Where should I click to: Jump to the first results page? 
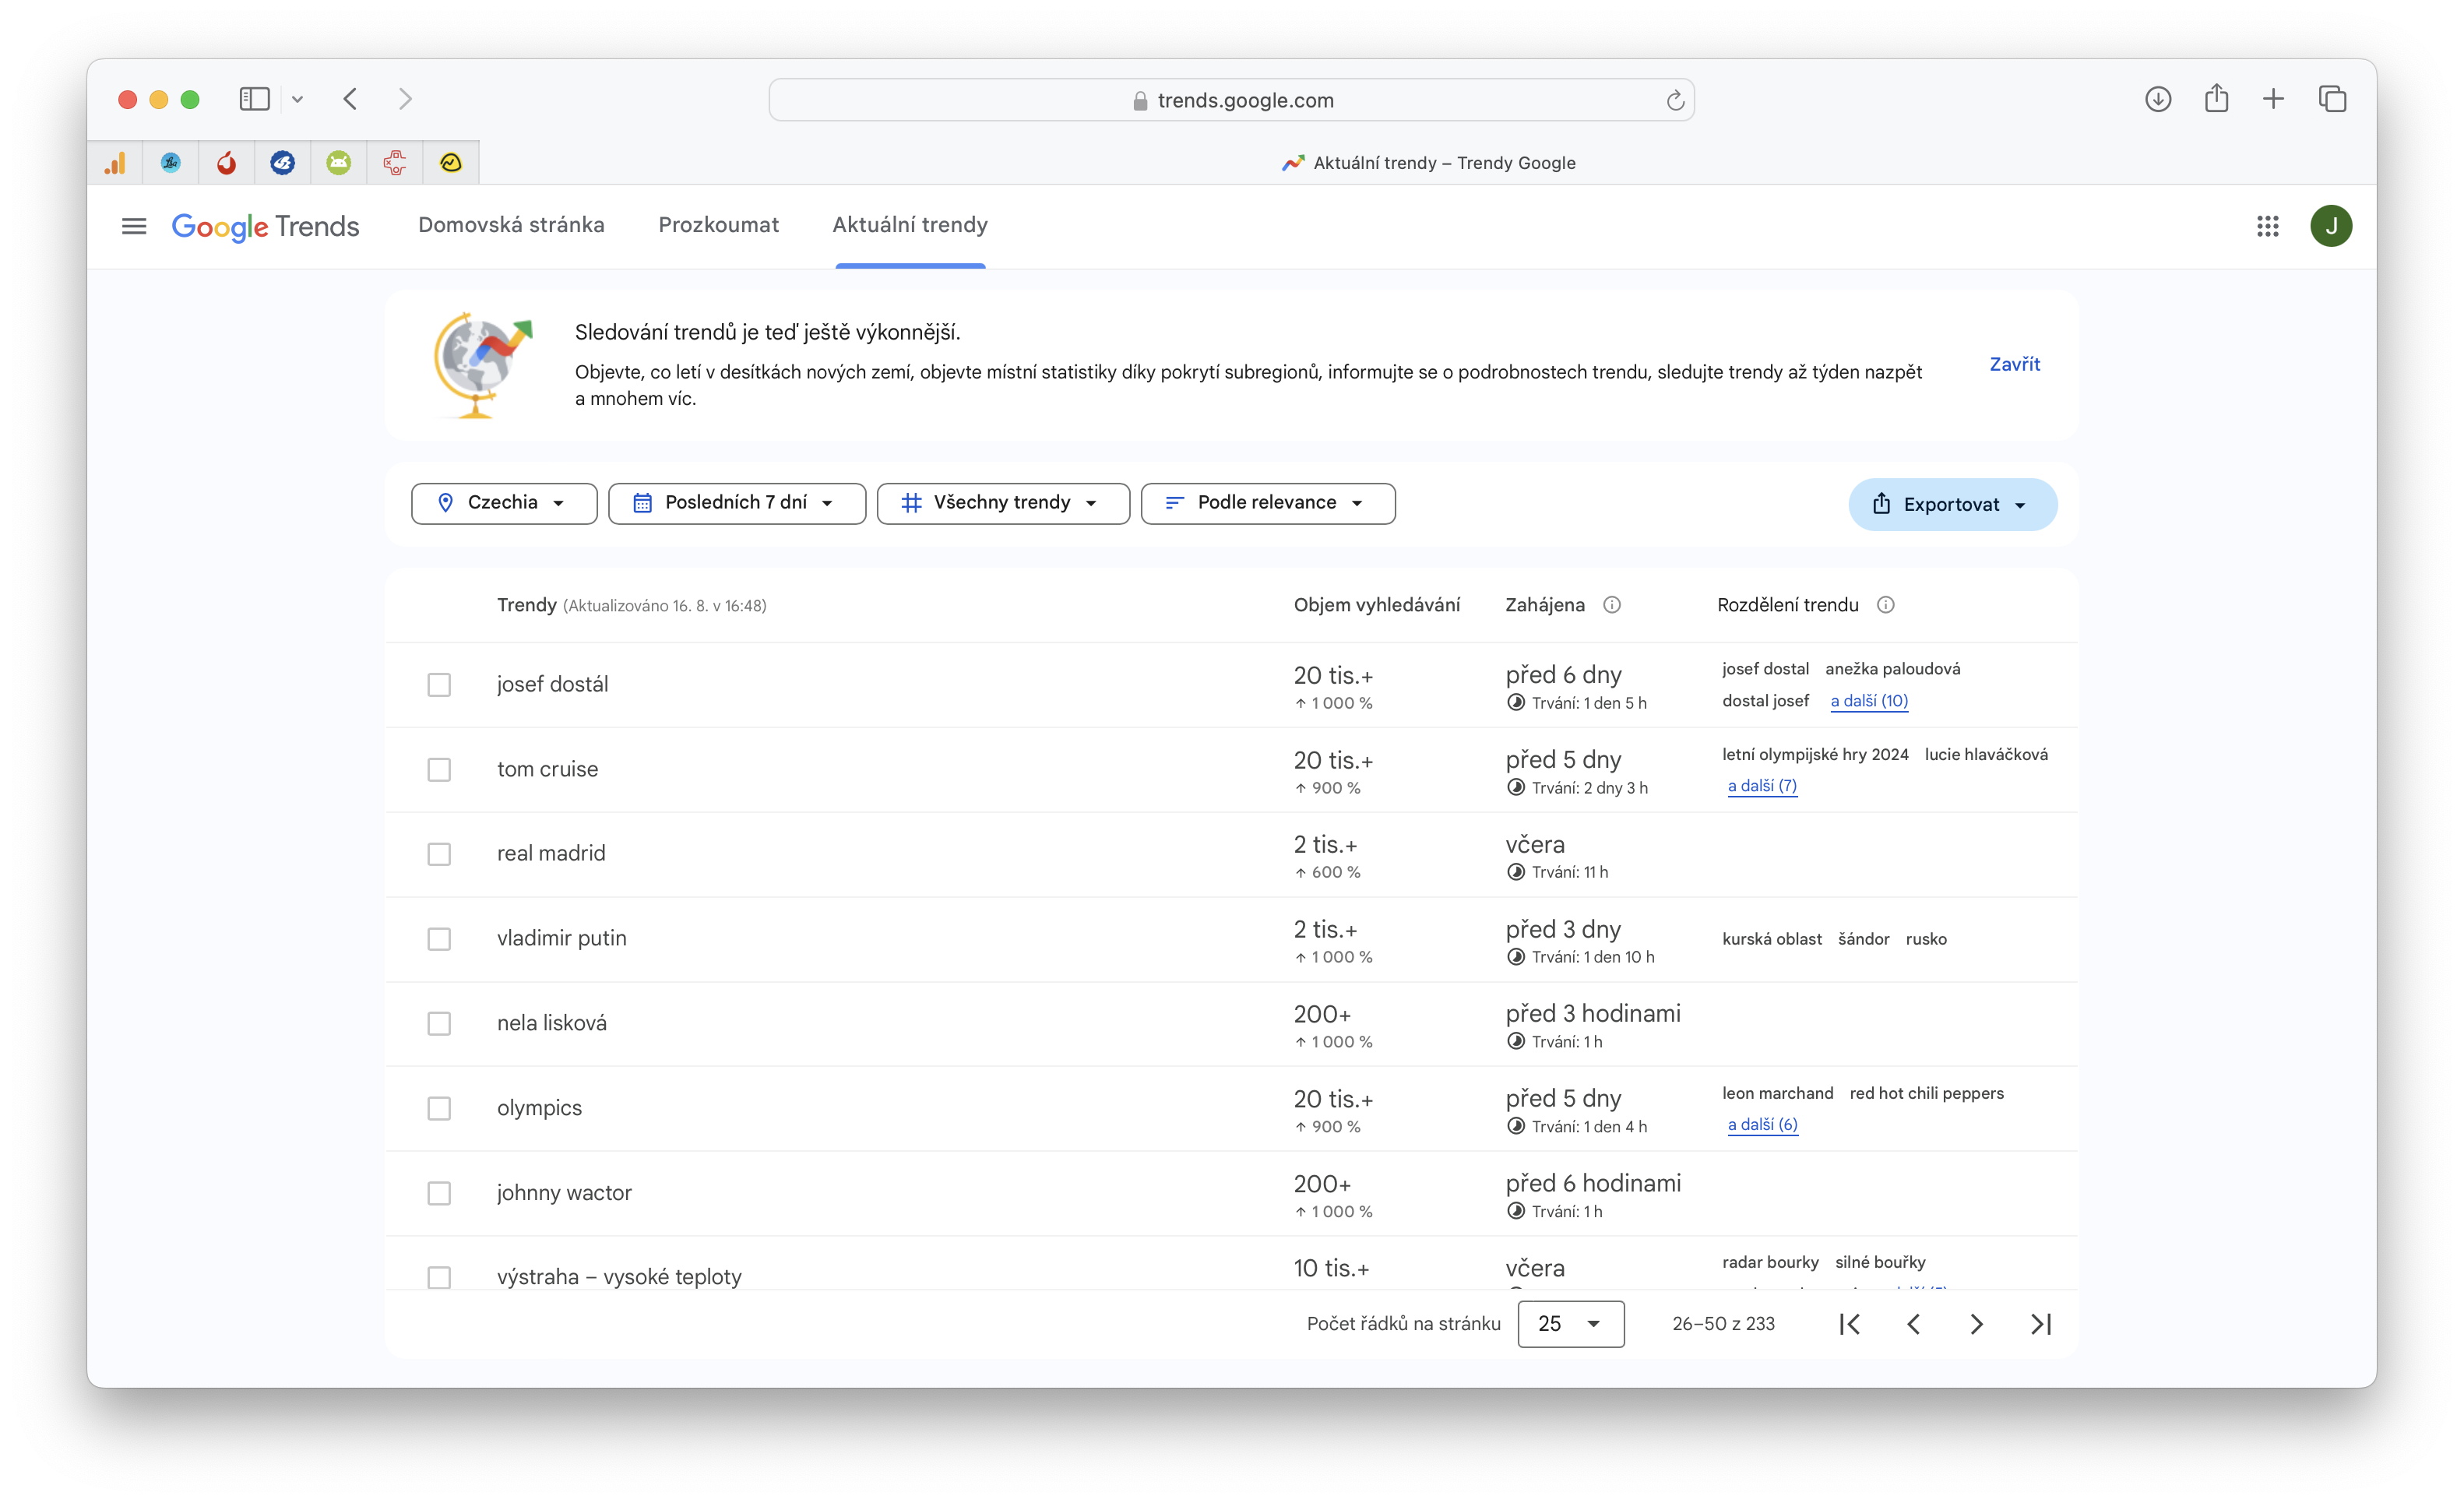coord(1850,1324)
